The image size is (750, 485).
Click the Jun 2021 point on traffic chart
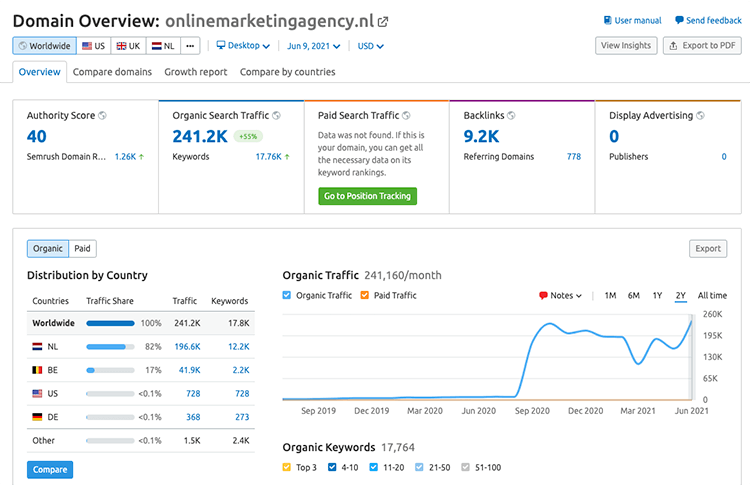(x=691, y=322)
